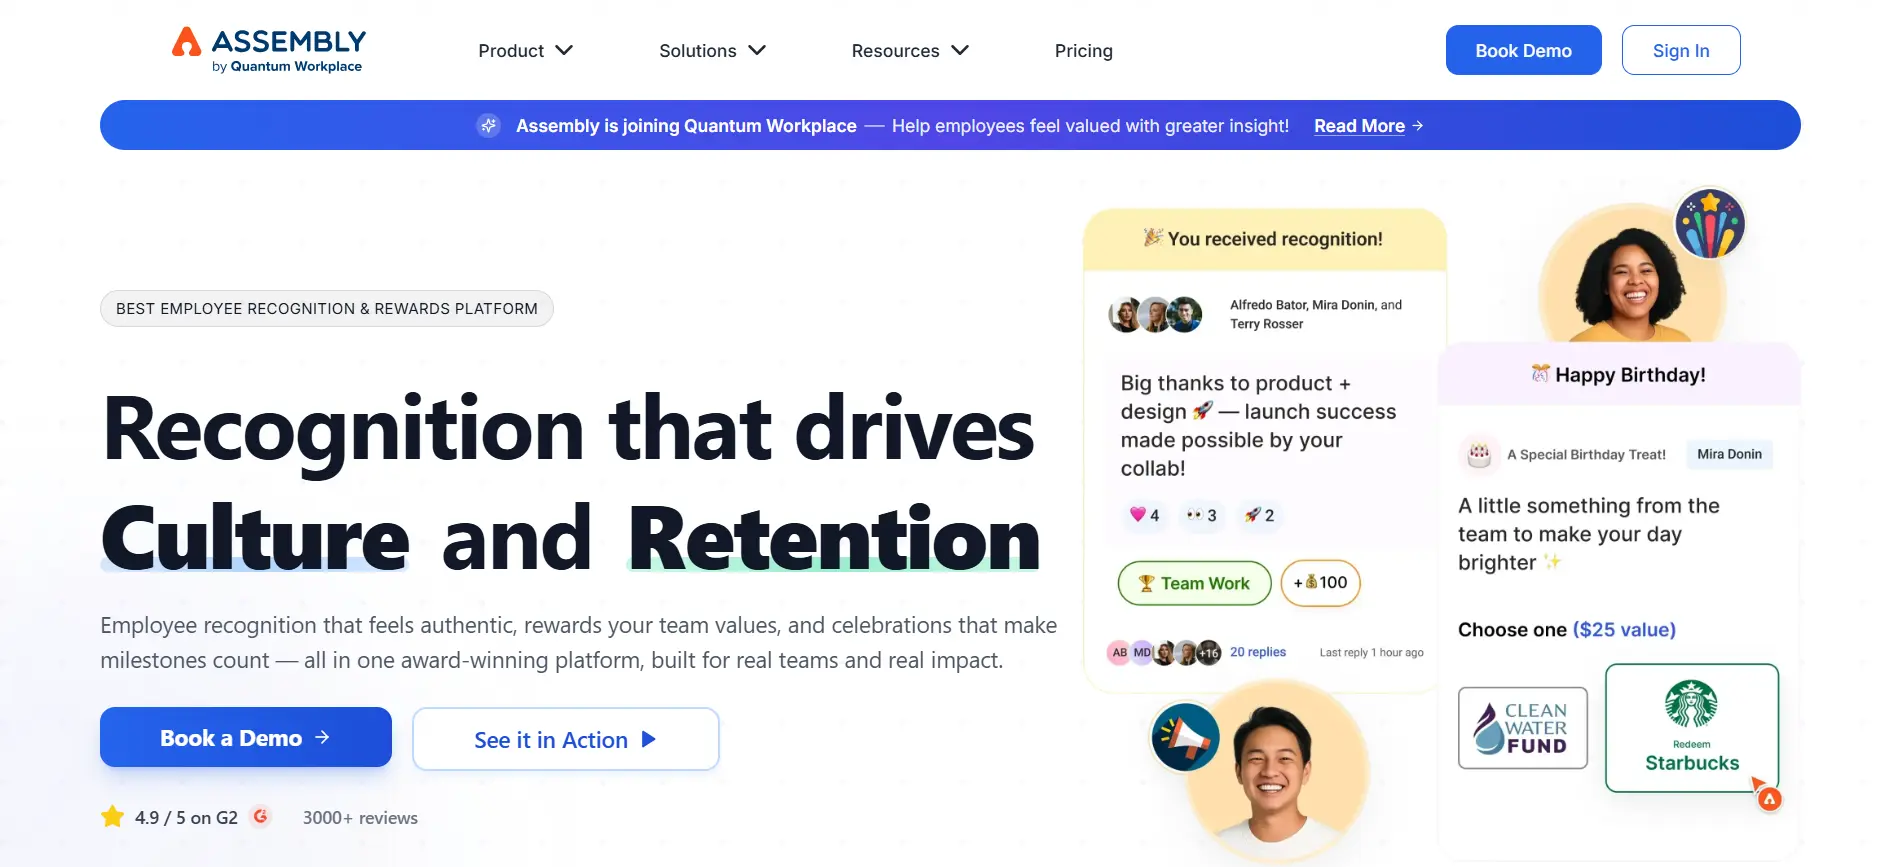Click the Book Demo header button

(x=1523, y=50)
